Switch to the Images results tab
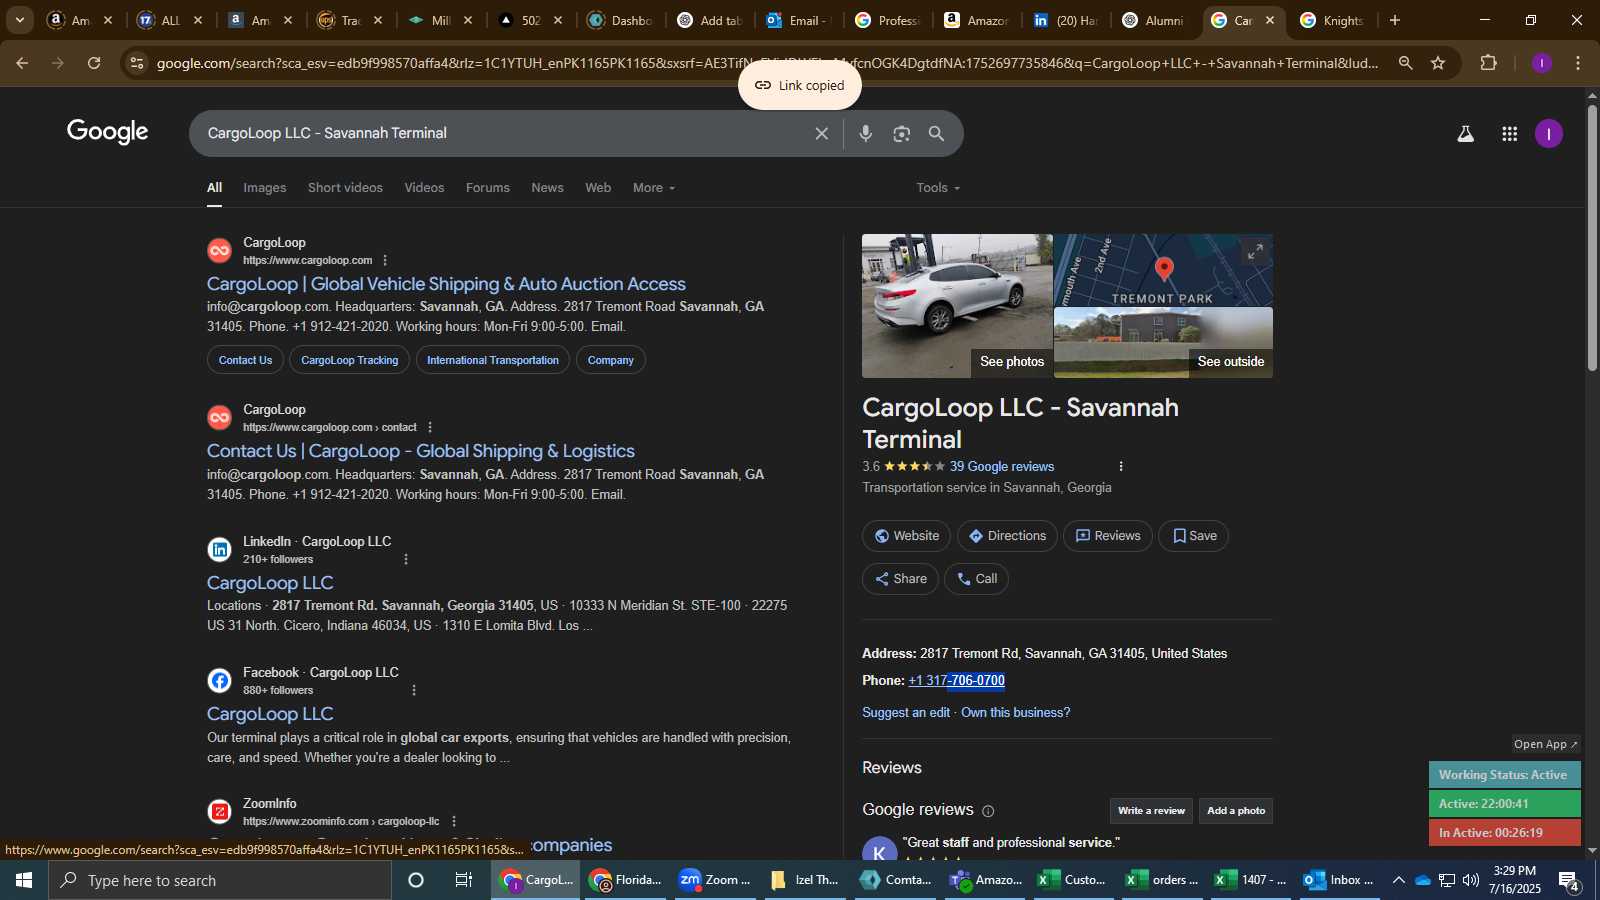This screenshot has width=1600, height=900. [x=265, y=188]
